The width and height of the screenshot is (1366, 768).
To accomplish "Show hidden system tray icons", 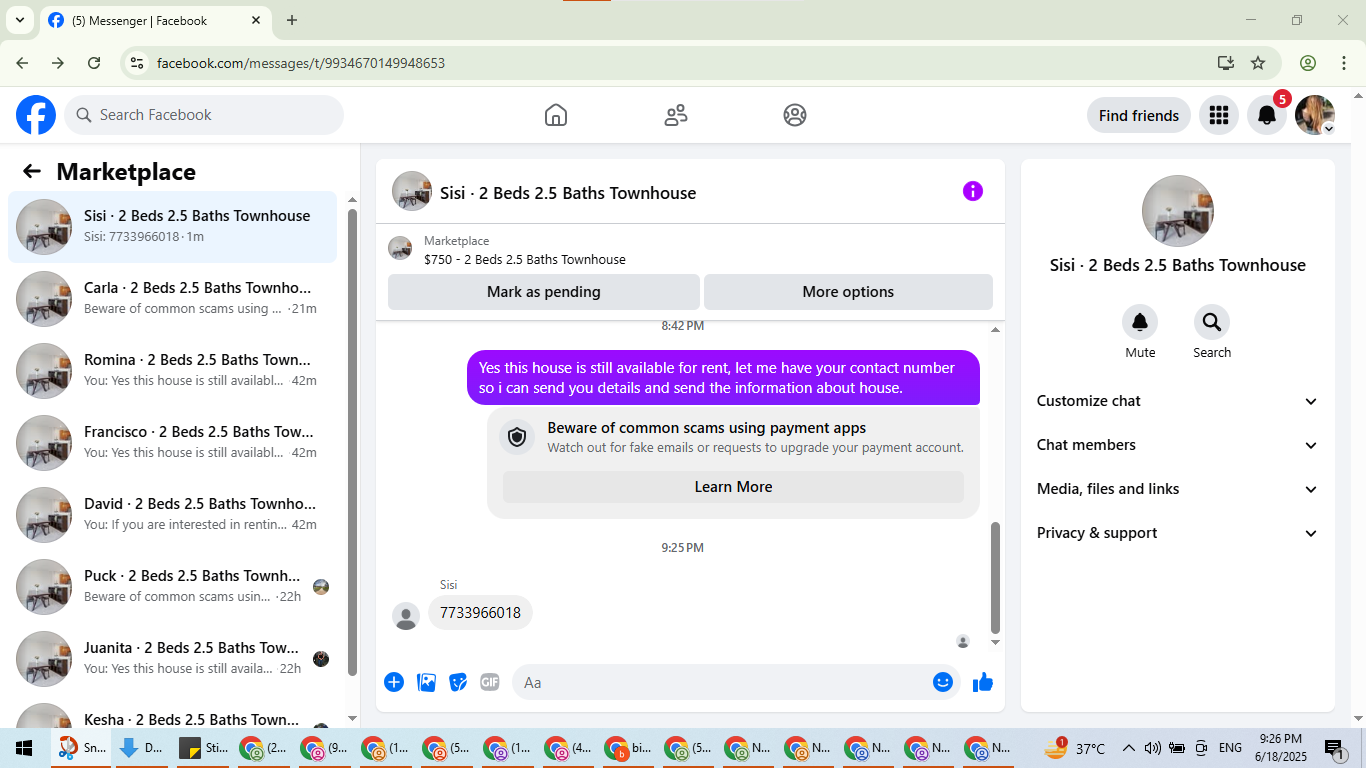I will pyautogui.click(x=1129, y=748).
